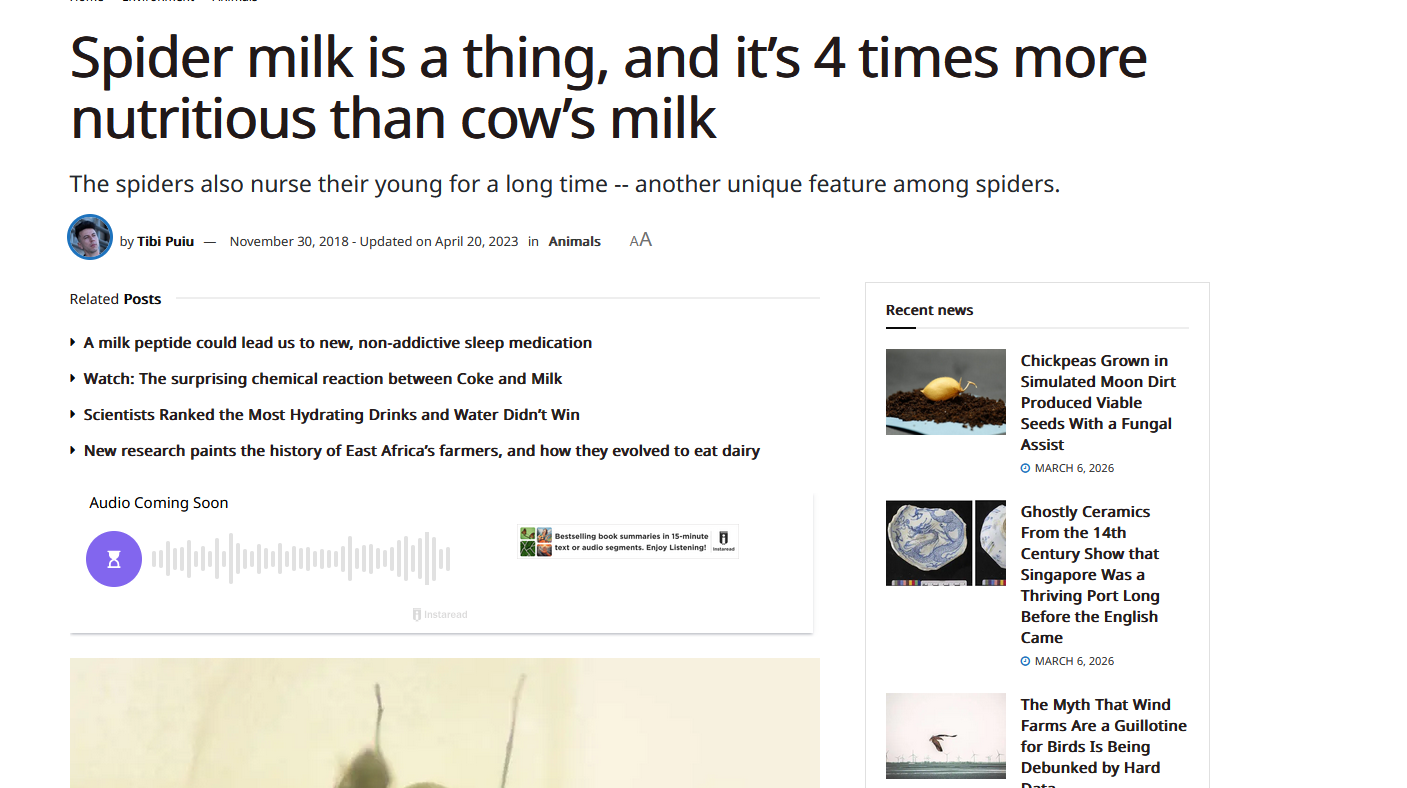The height and width of the screenshot is (788, 1407).
Task: Click the font size resizer icon
Action: pyautogui.click(x=641, y=240)
